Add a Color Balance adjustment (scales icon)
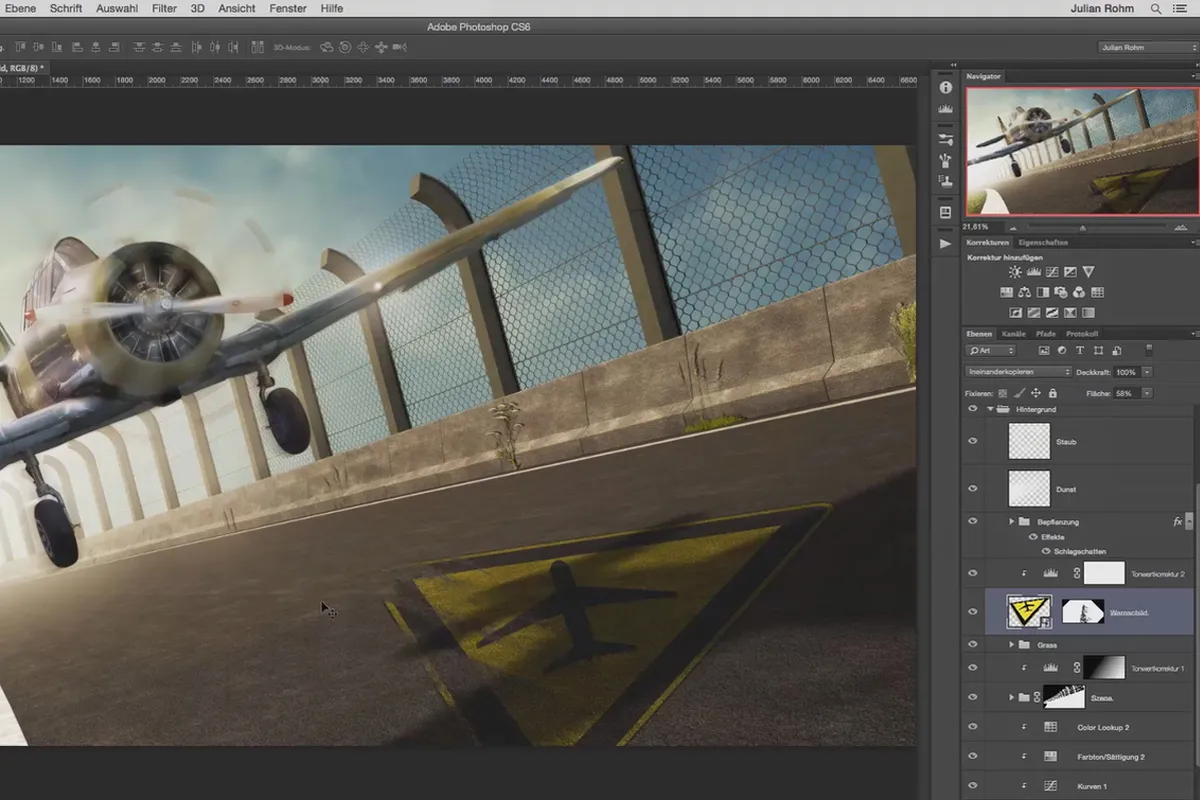 1024,293
